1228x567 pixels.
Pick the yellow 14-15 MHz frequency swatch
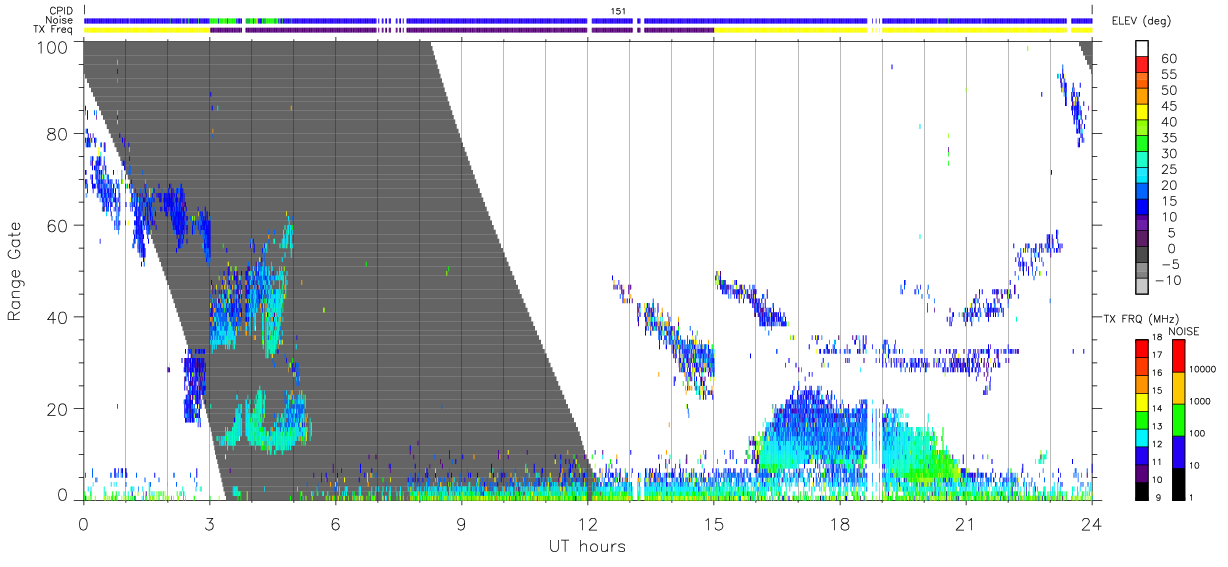click(x=1142, y=401)
